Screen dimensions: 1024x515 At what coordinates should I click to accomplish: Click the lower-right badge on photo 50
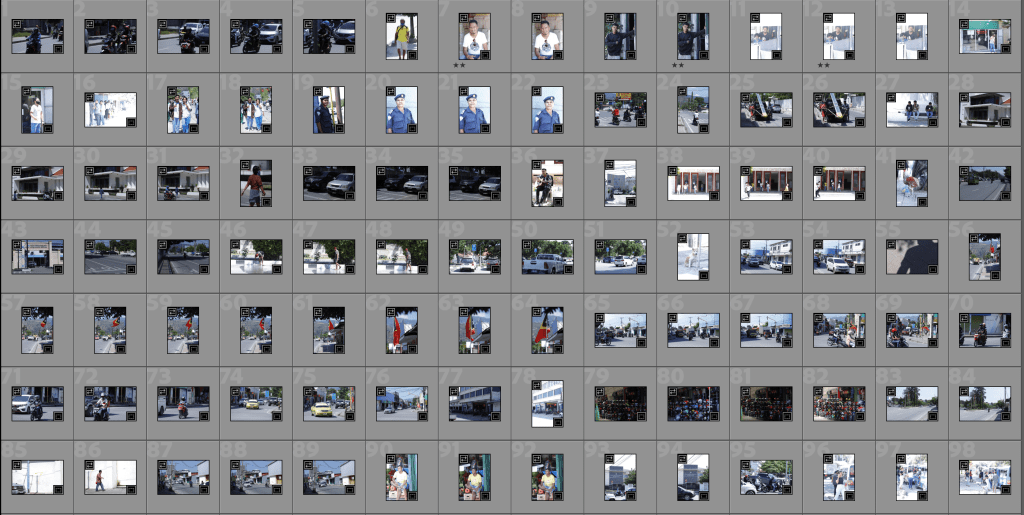pos(567,268)
